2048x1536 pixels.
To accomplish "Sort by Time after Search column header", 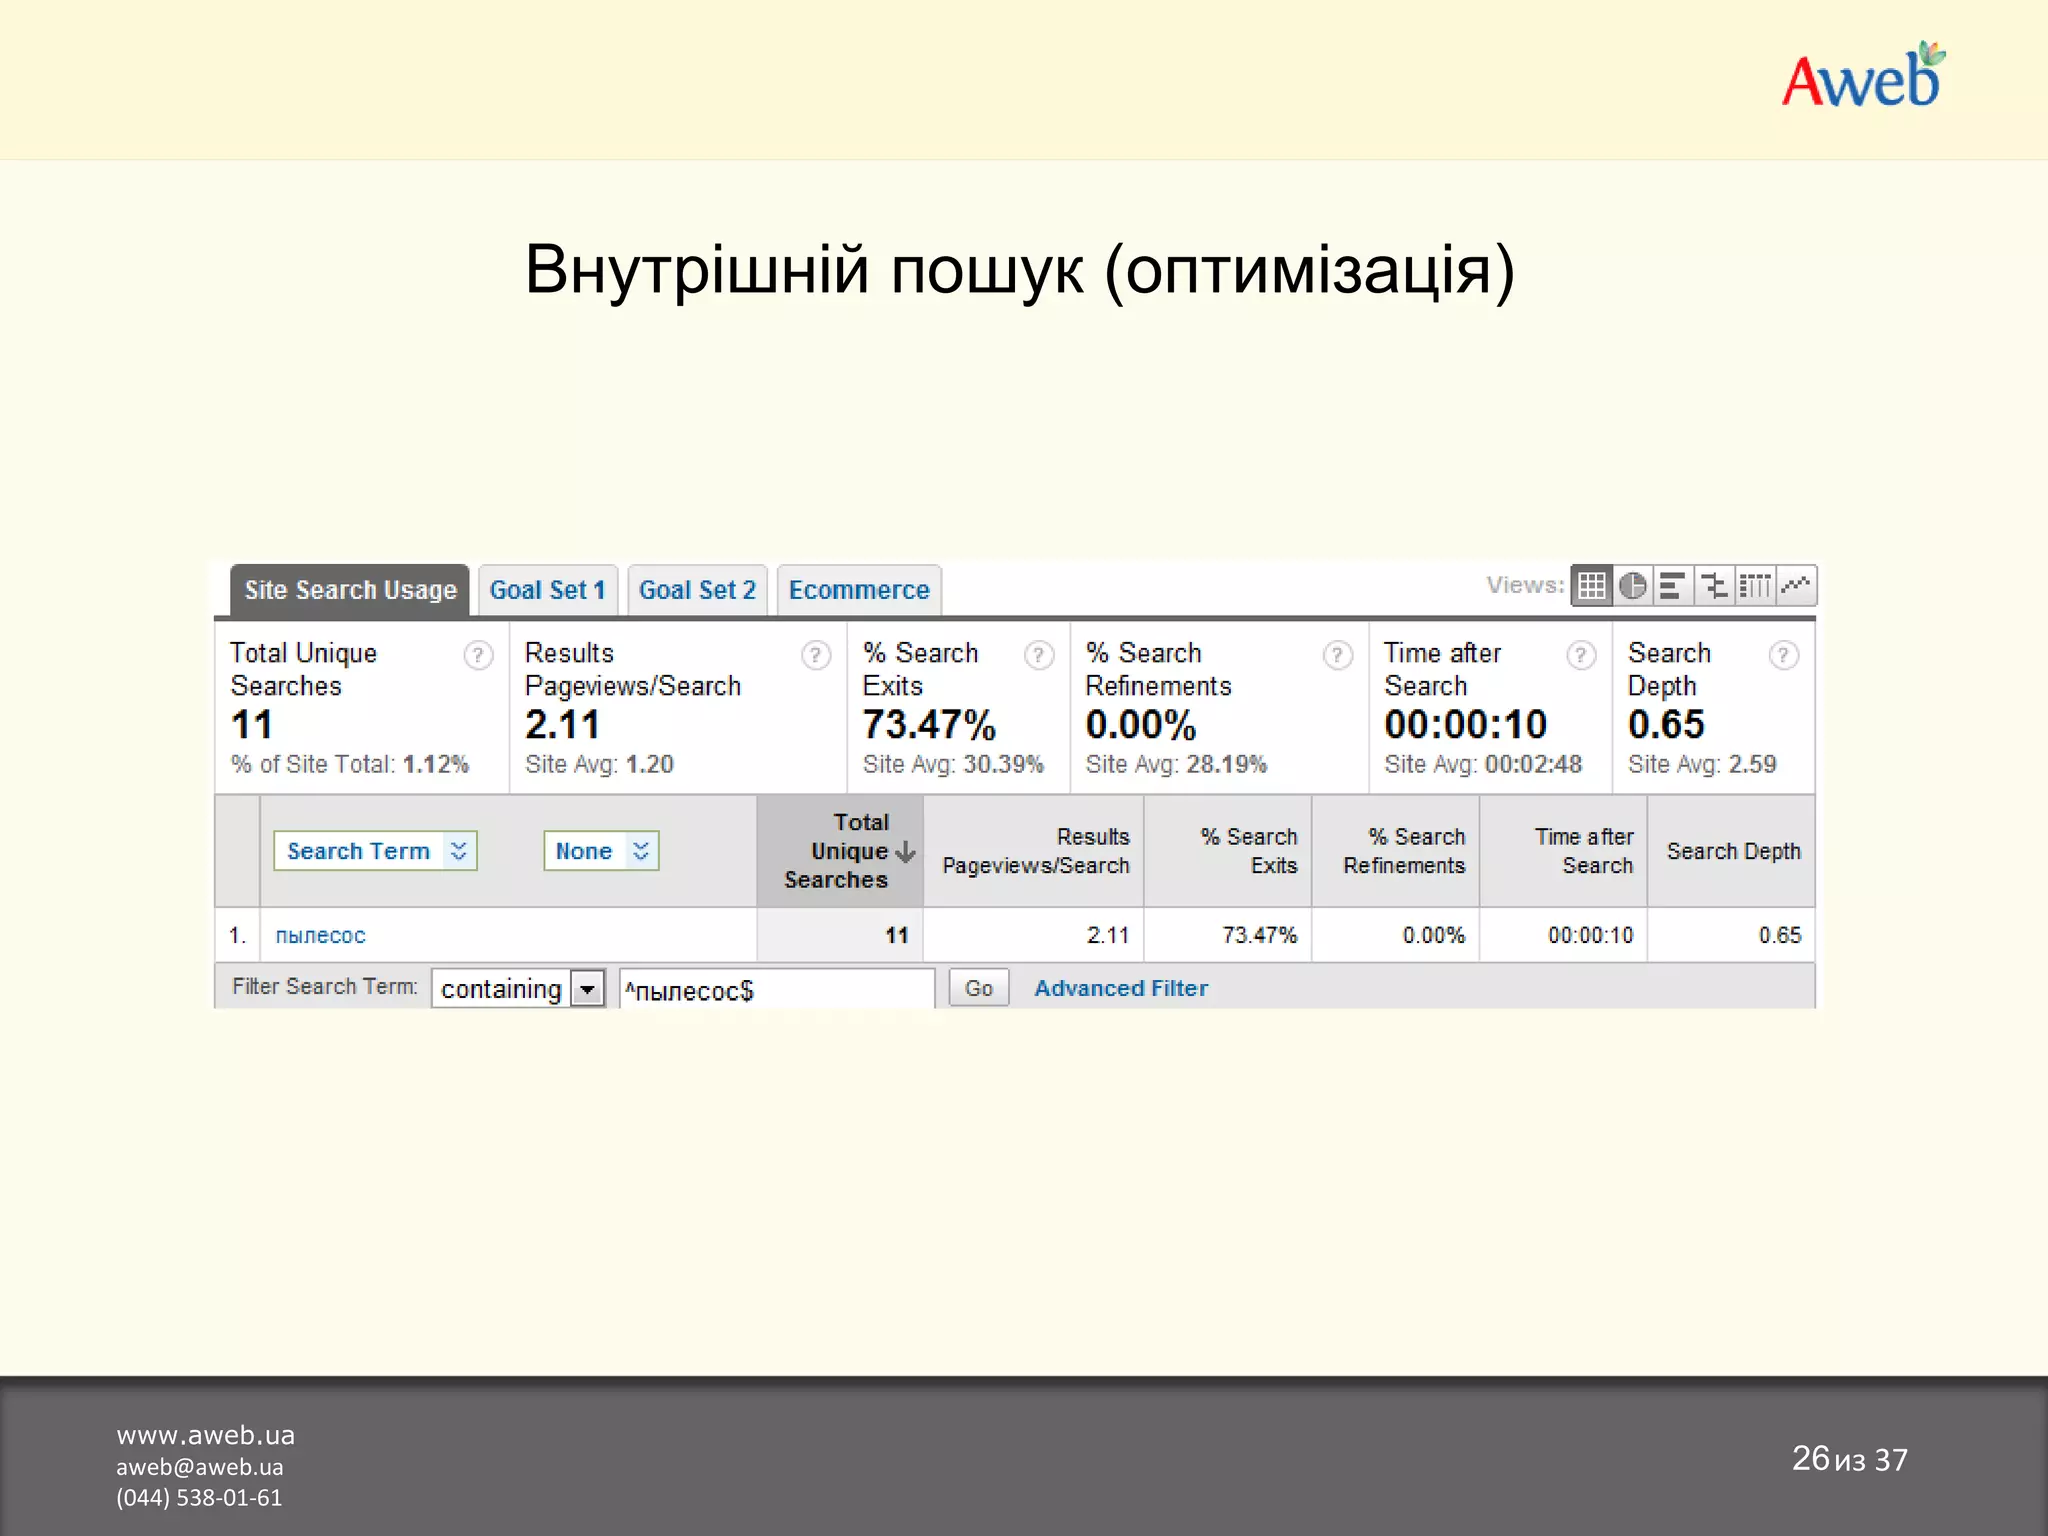I will coord(1564,851).
